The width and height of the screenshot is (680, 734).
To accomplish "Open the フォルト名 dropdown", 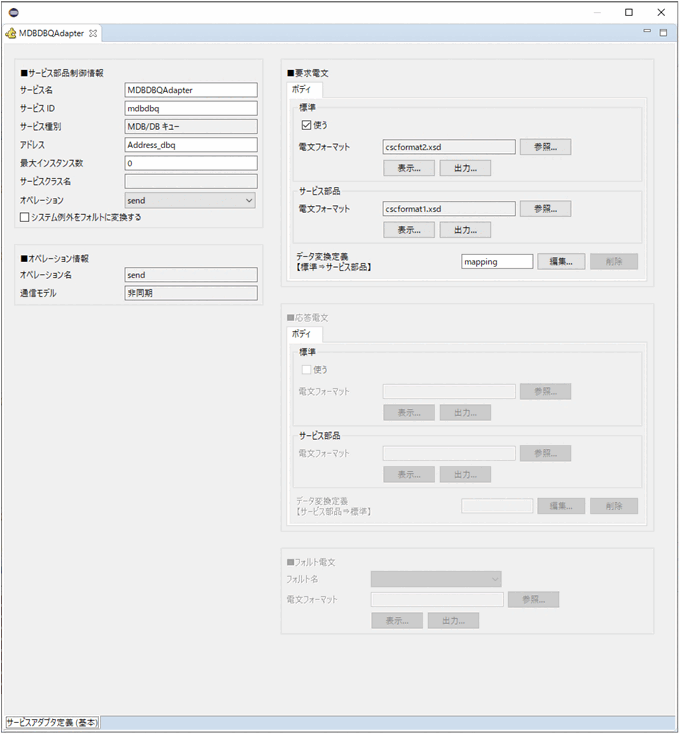I will [x=436, y=578].
